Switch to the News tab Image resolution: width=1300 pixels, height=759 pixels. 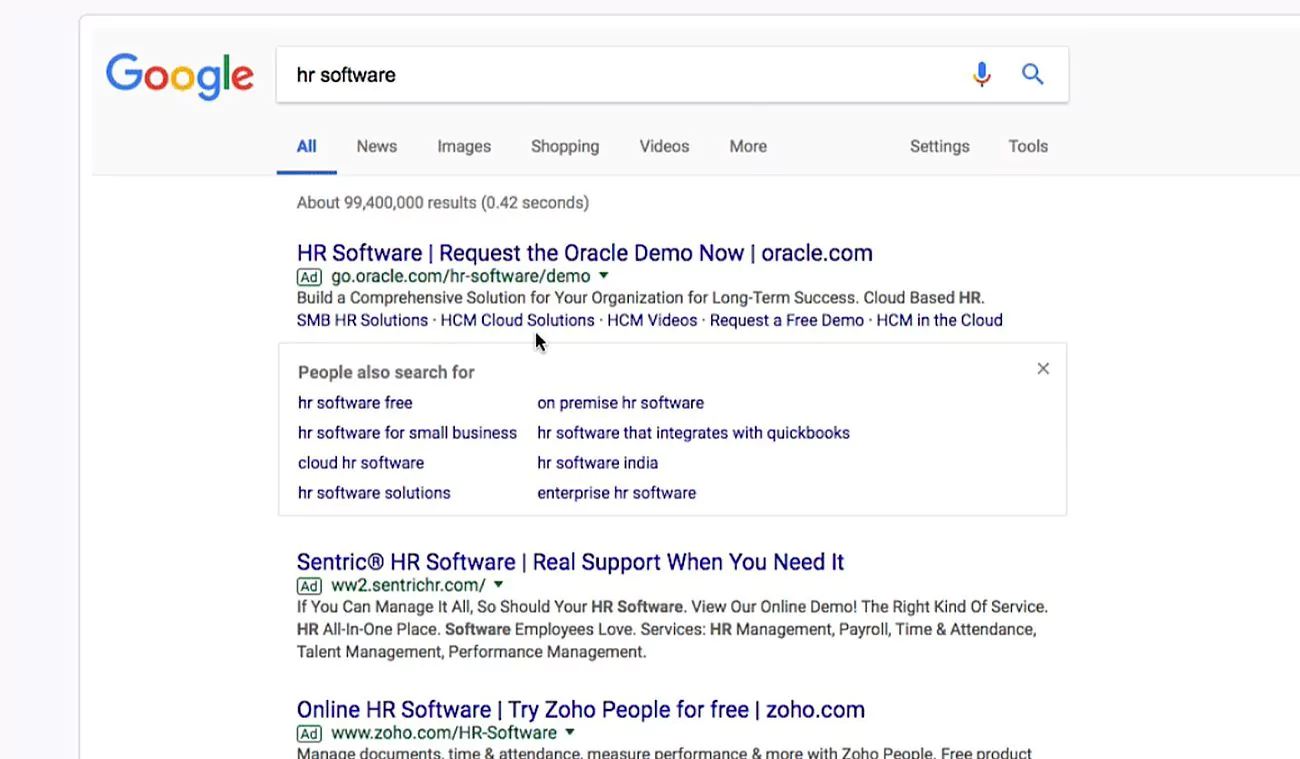(x=377, y=146)
